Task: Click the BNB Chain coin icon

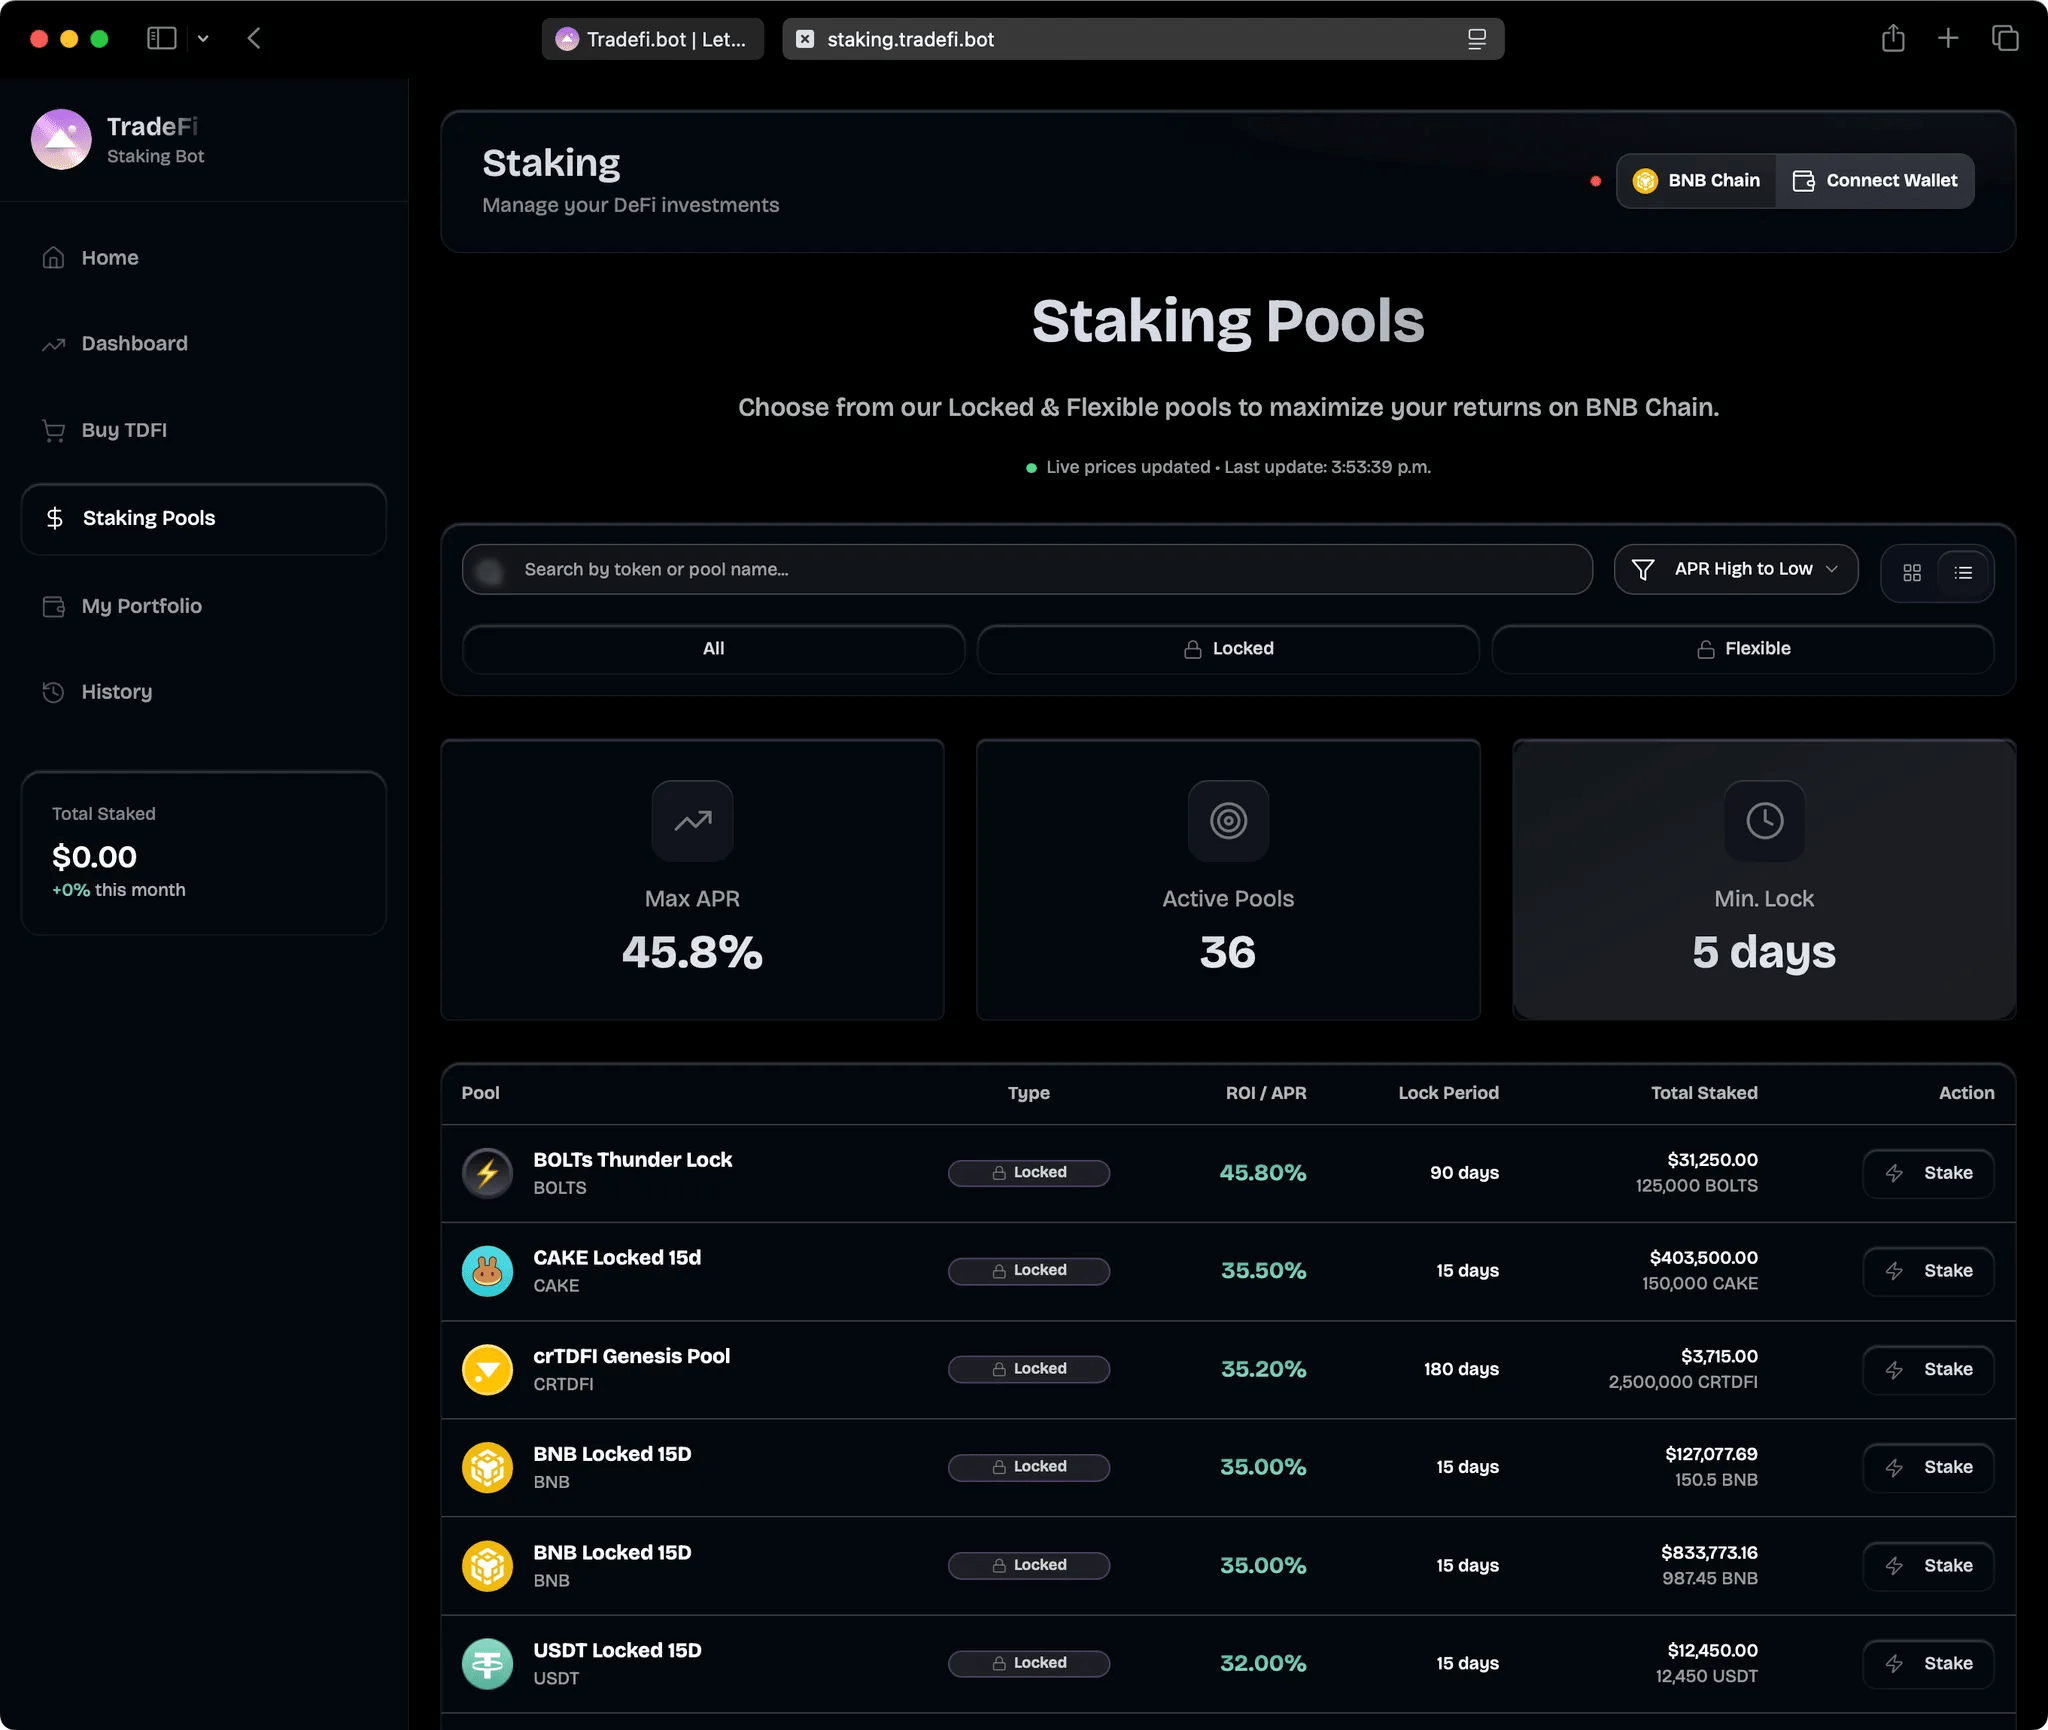Action: coord(1645,181)
